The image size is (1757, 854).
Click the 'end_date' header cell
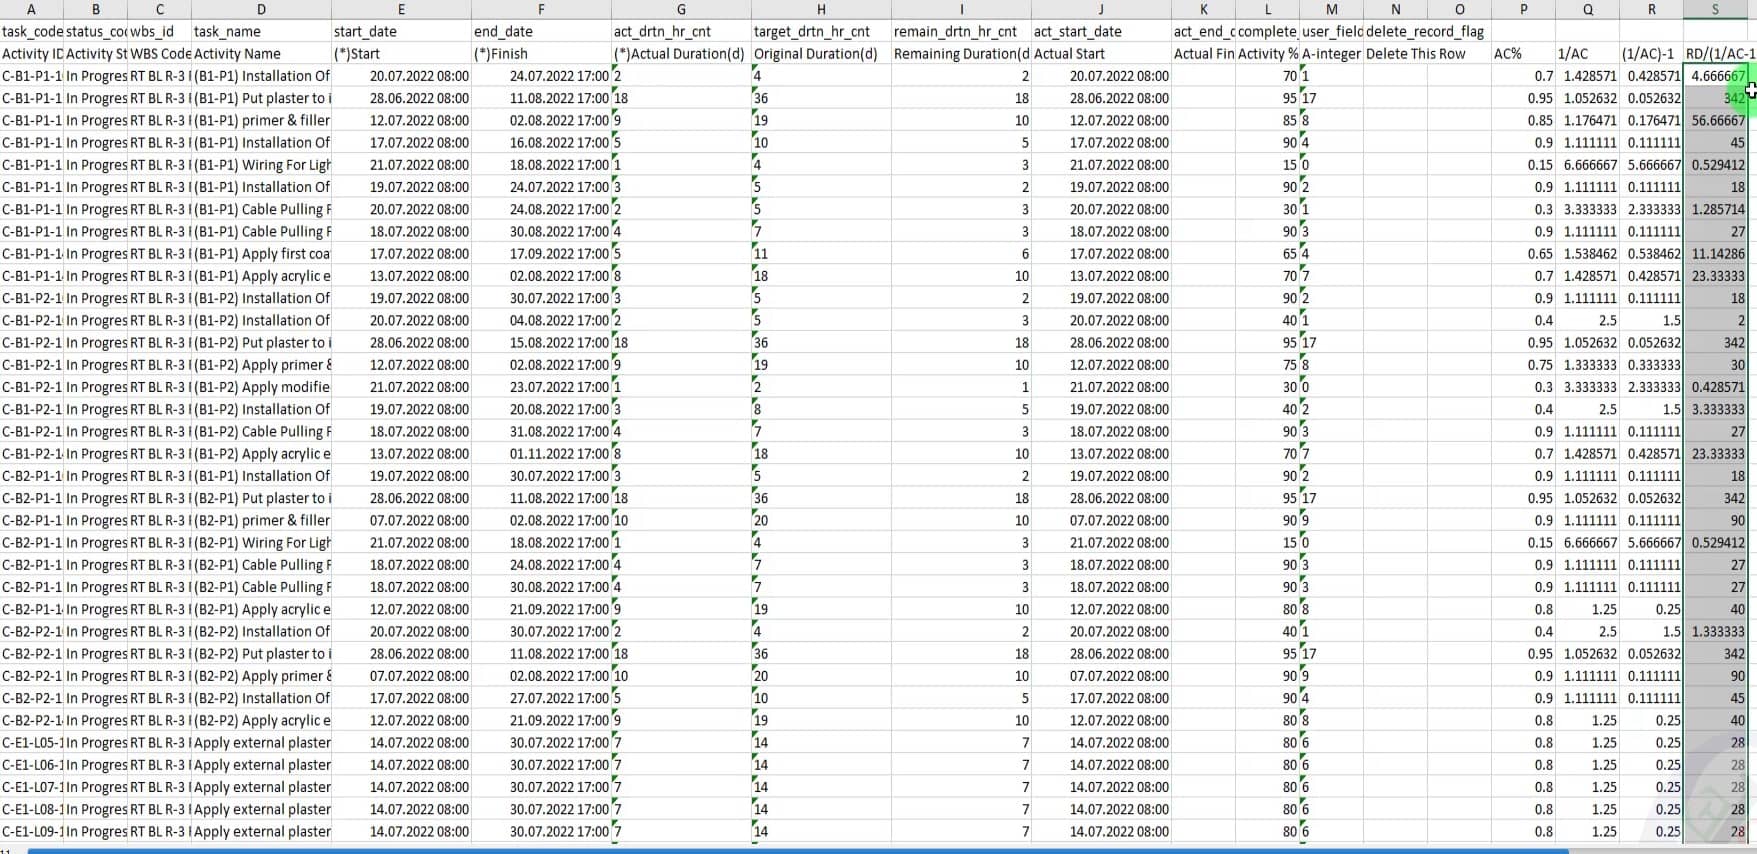pyautogui.click(x=541, y=32)
